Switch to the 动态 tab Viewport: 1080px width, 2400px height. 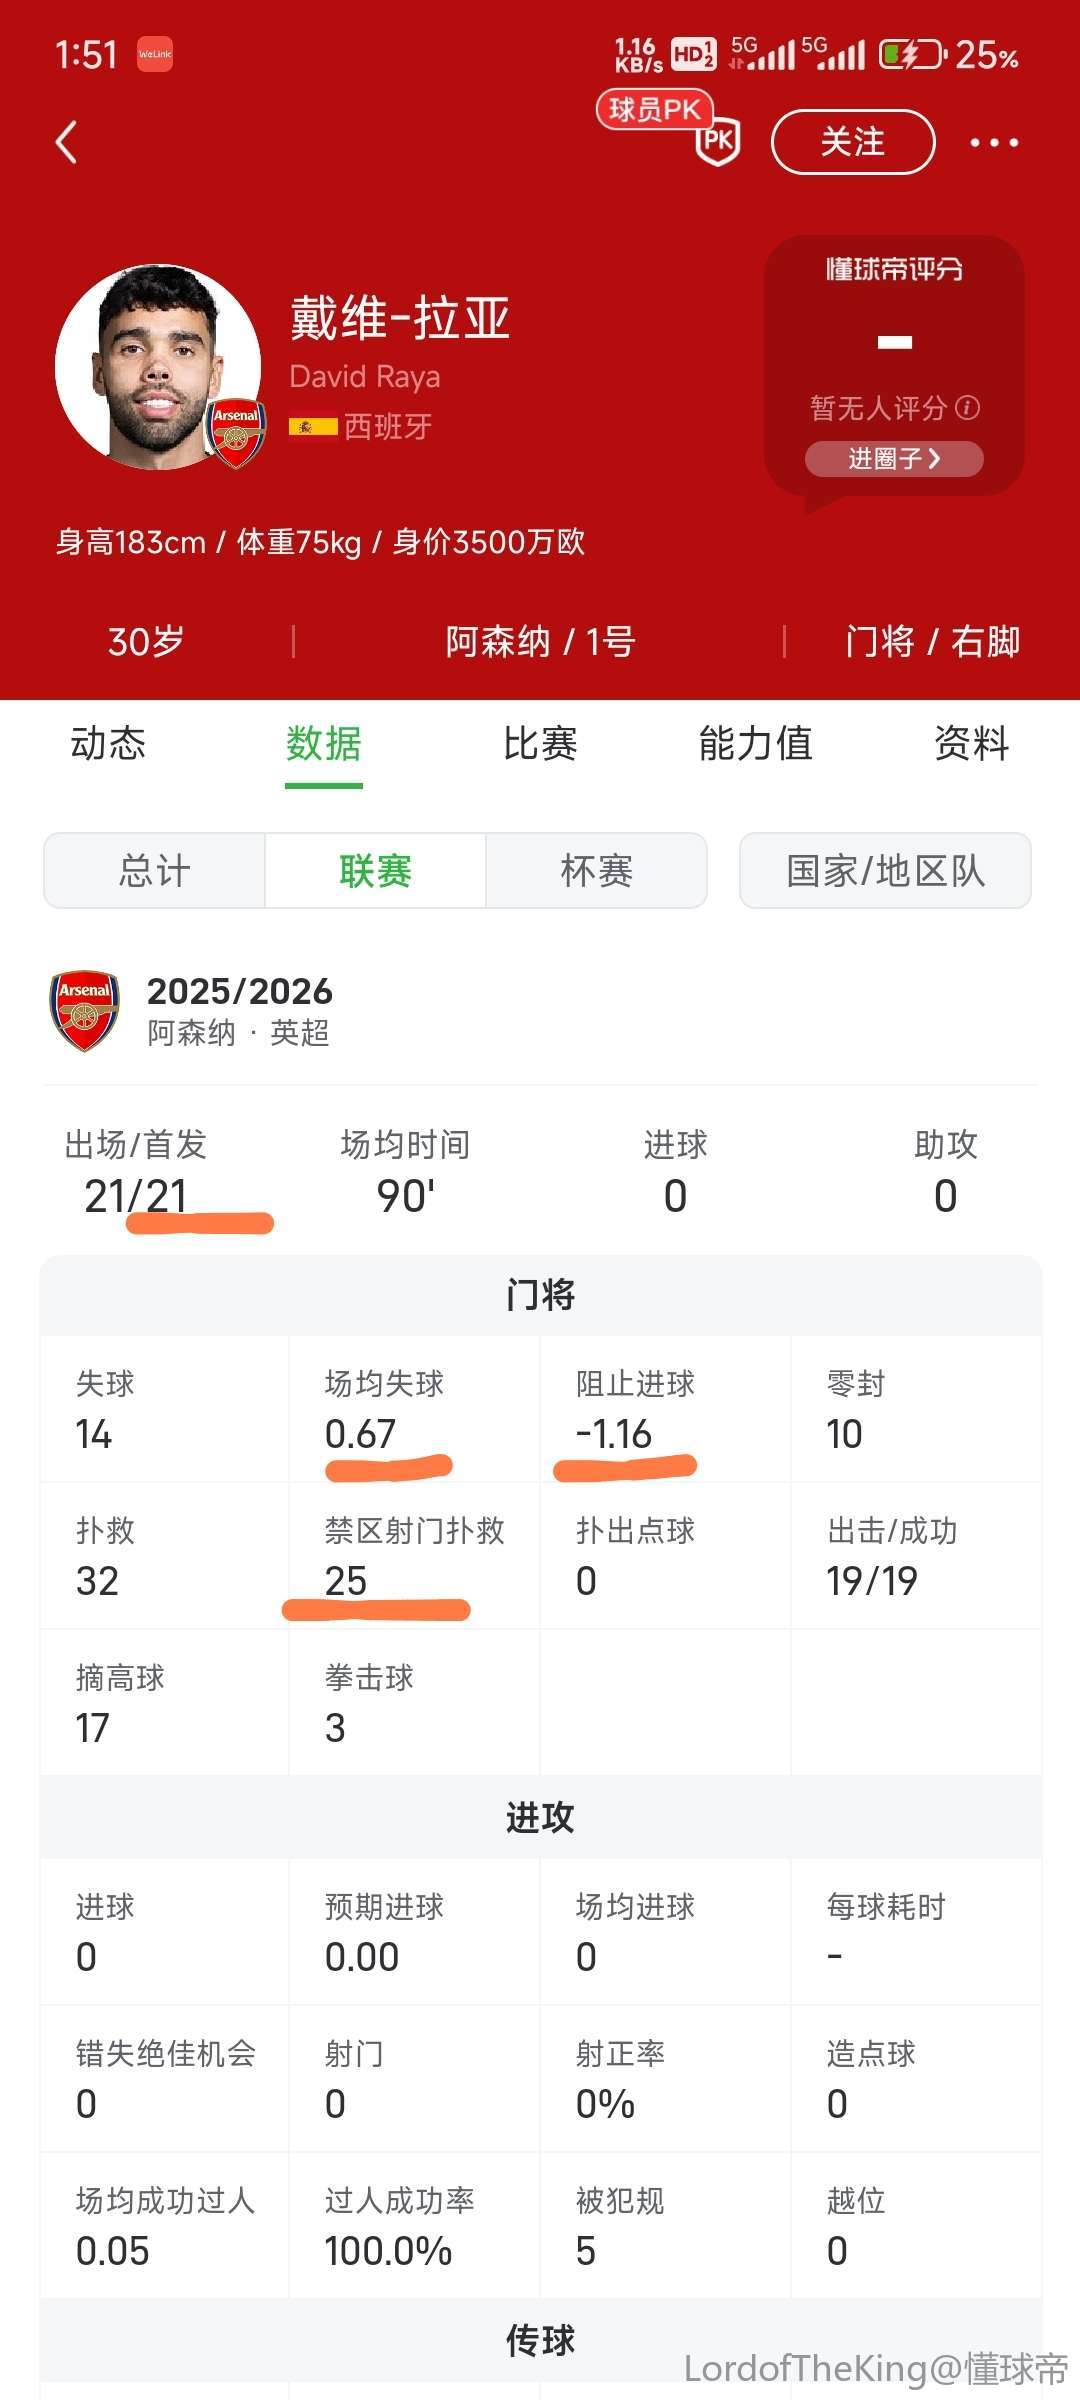click(x=108, y=744)
